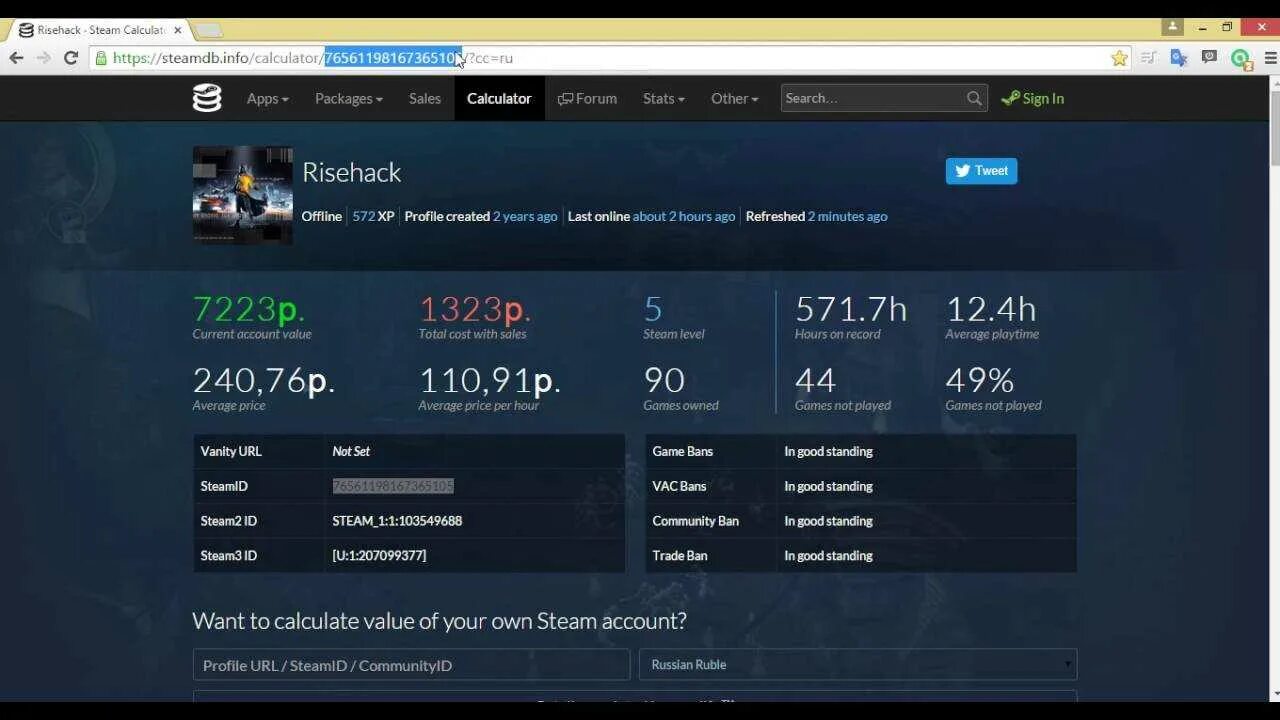The width and height of the screenshot is (1280, 720).
Task: Click the browser back arrow
Action: coord(16,58)
